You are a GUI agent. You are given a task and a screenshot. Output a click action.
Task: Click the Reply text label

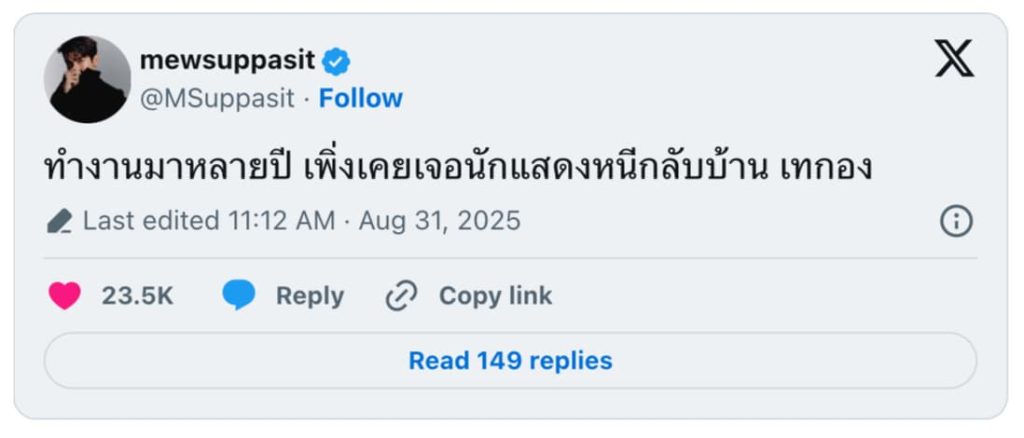[310, 296]
